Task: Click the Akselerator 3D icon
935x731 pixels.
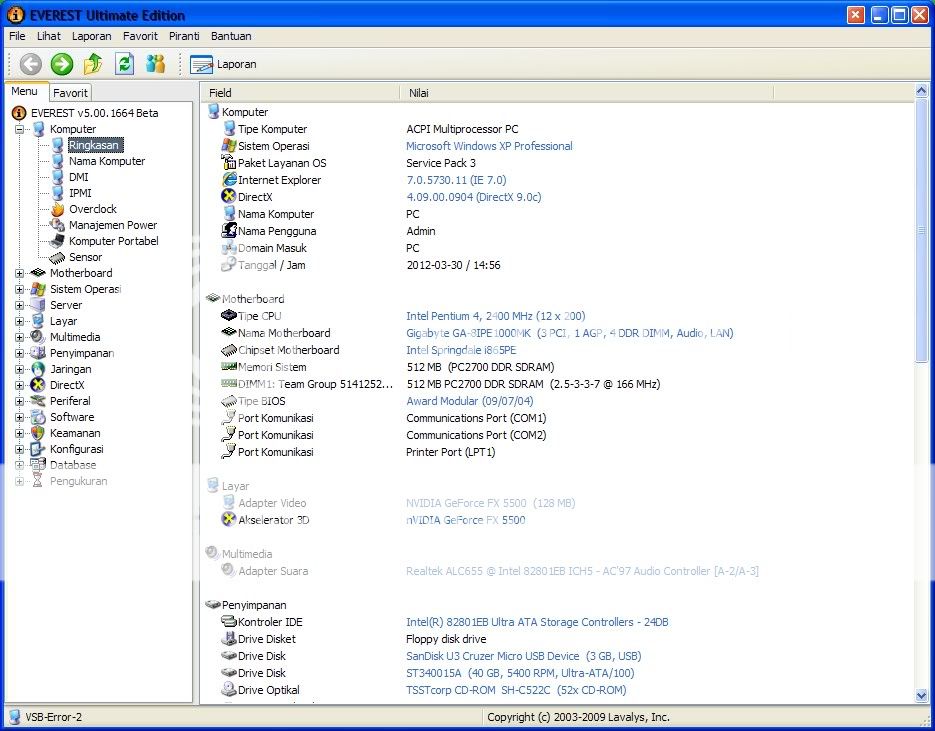Action: point(229,519)
